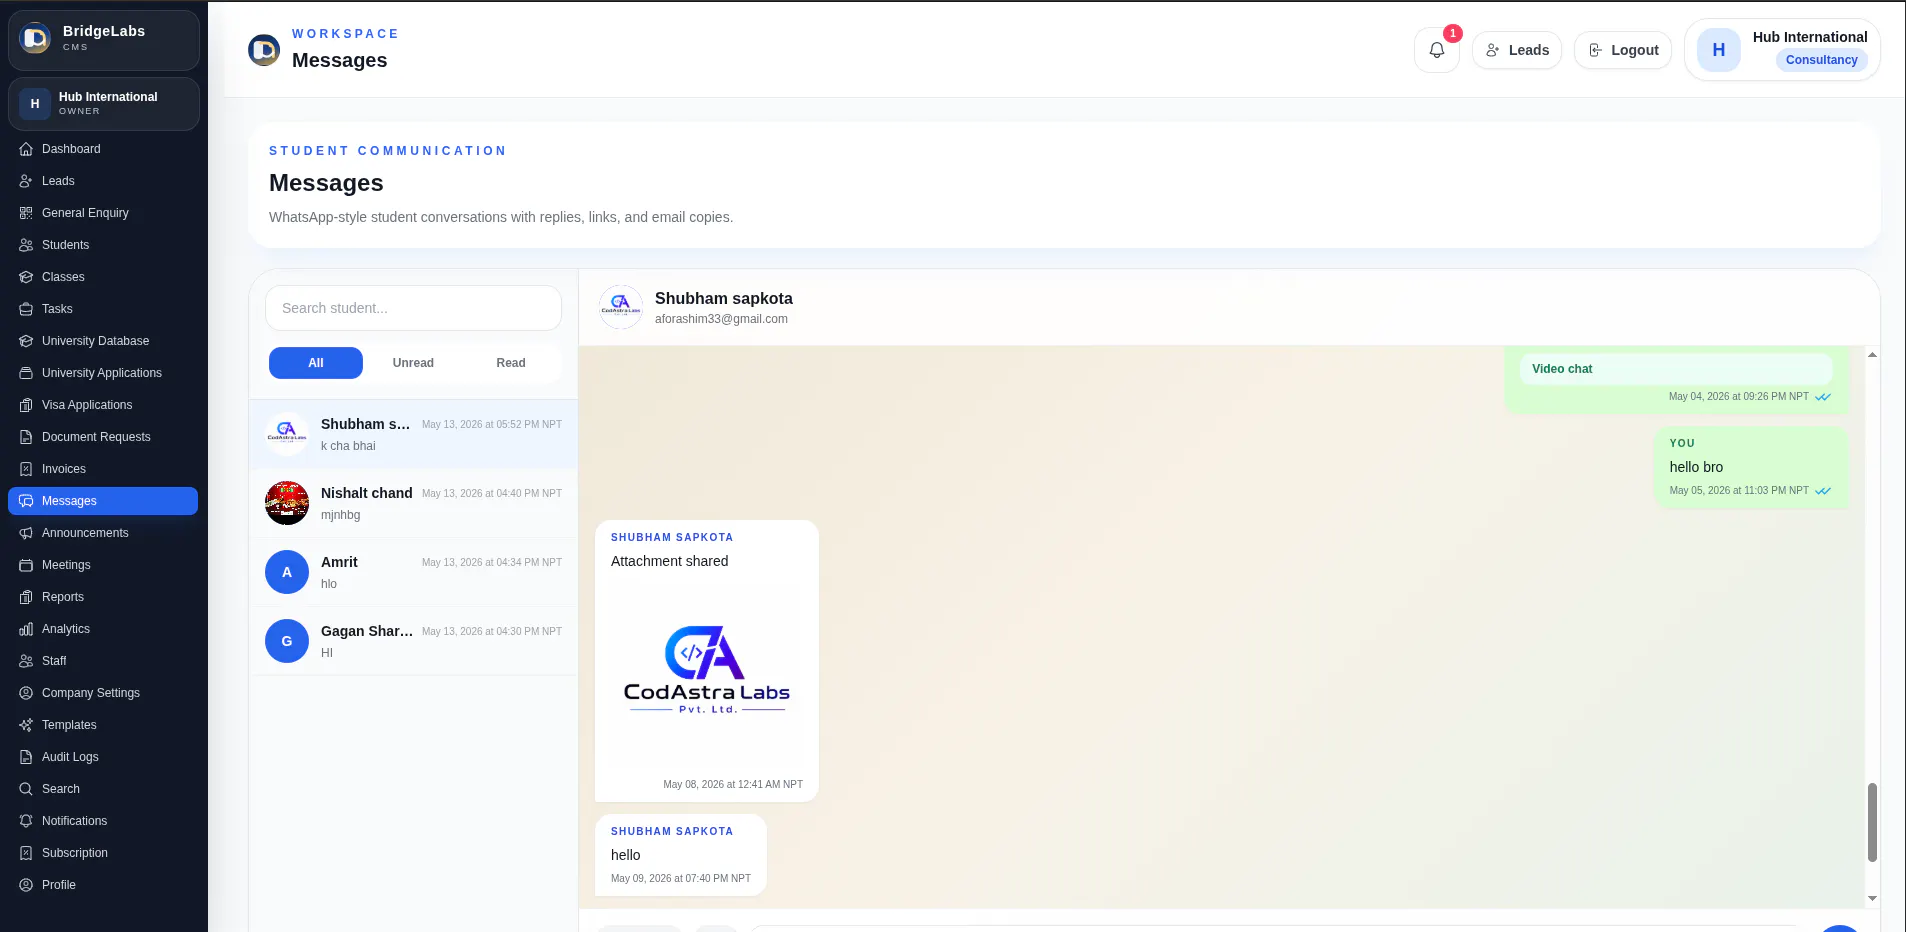Open Templates in sidebar
This screenshot has height=932, width=1906.
tap(103, 725)
